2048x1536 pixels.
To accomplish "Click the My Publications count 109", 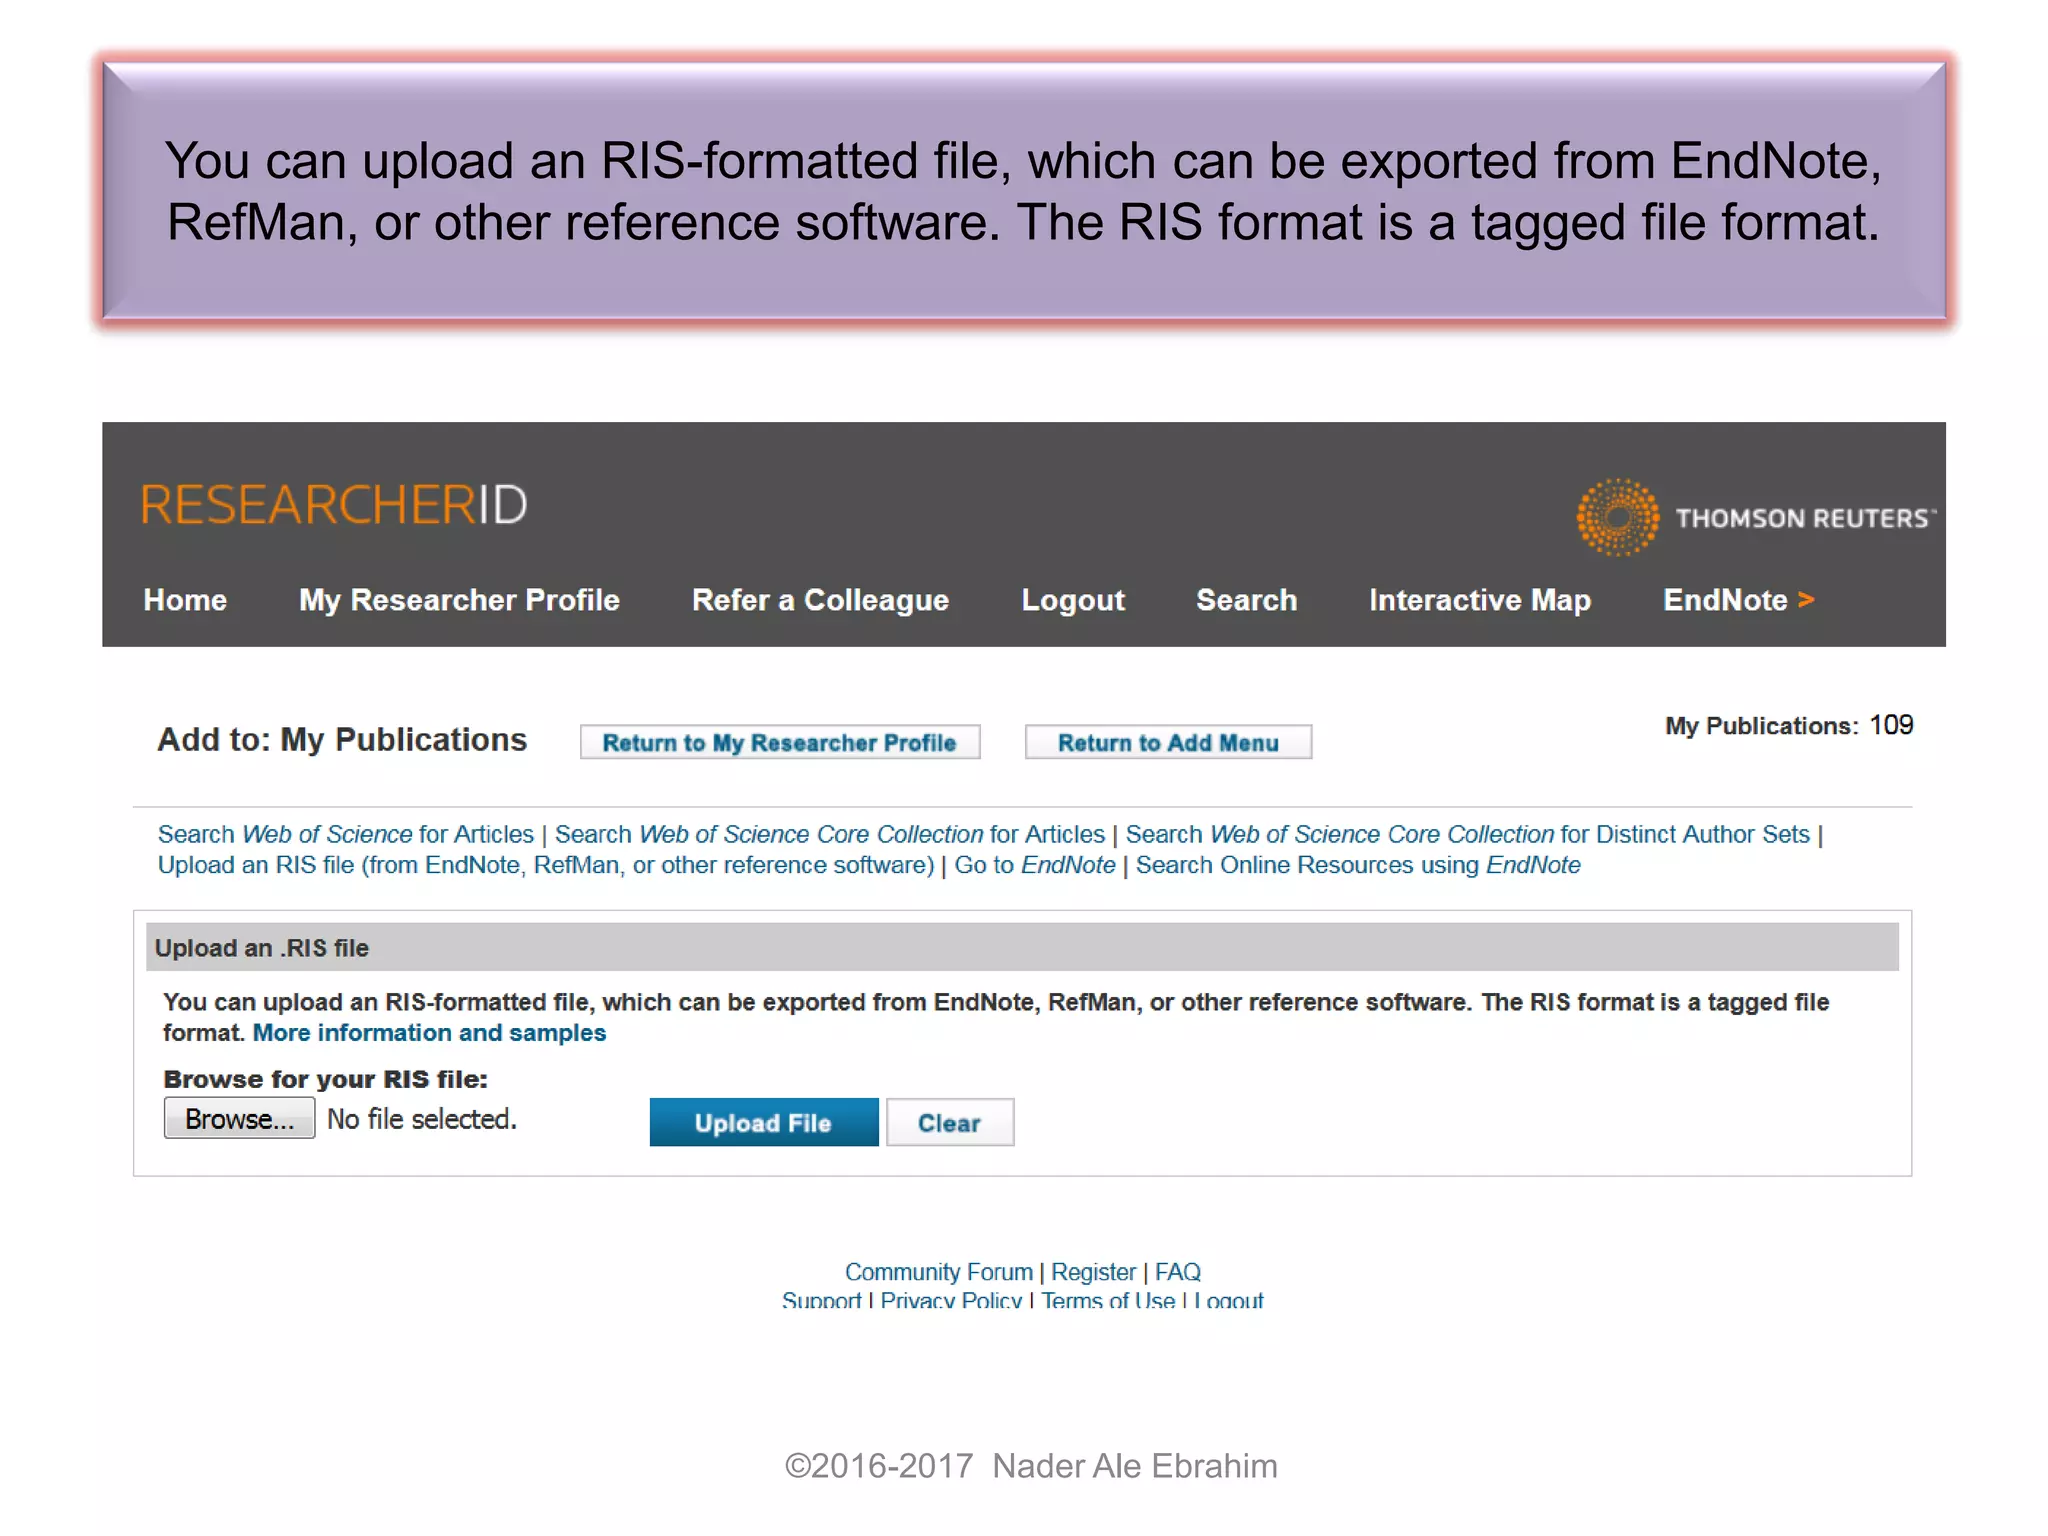I will (1891, 725).
